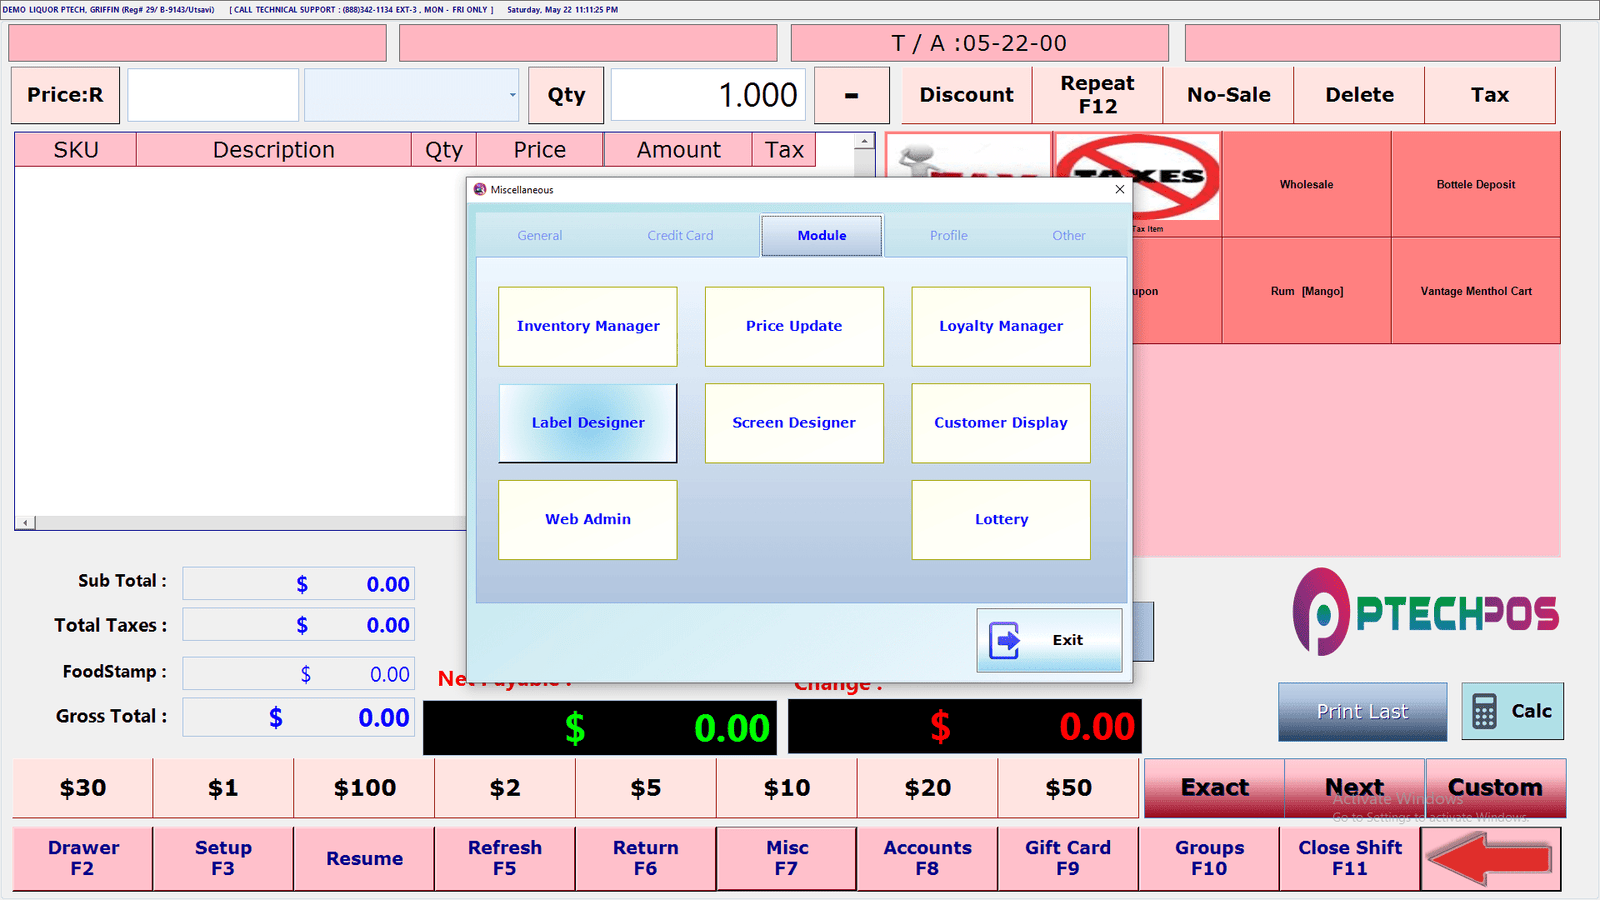Image resolution: width=1600 pixels, height=900 pixels.
Task: Click item list scroll left arrow
Action: (26, 522)
